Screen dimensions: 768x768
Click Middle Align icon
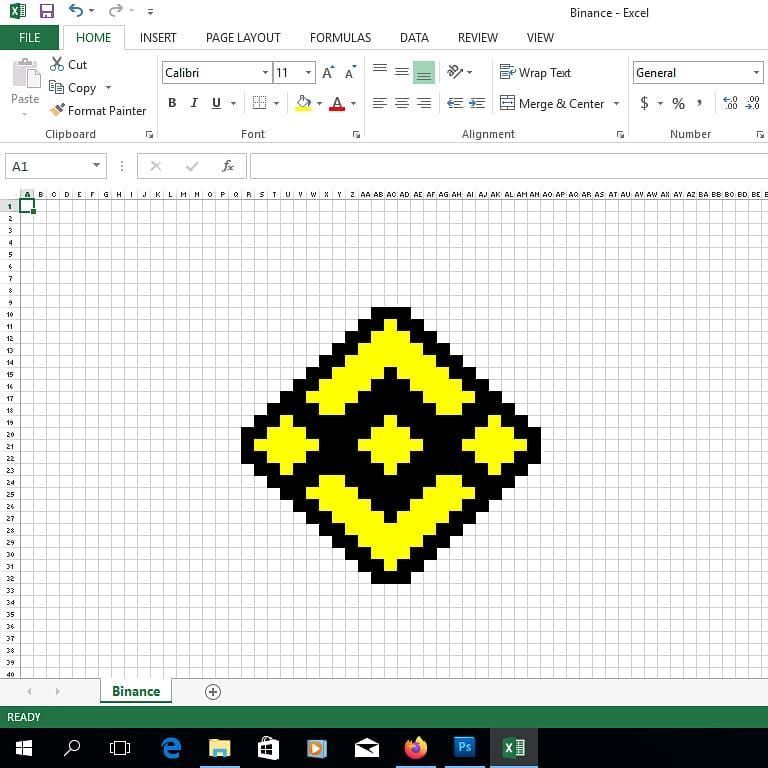click(x=402, y=72)
